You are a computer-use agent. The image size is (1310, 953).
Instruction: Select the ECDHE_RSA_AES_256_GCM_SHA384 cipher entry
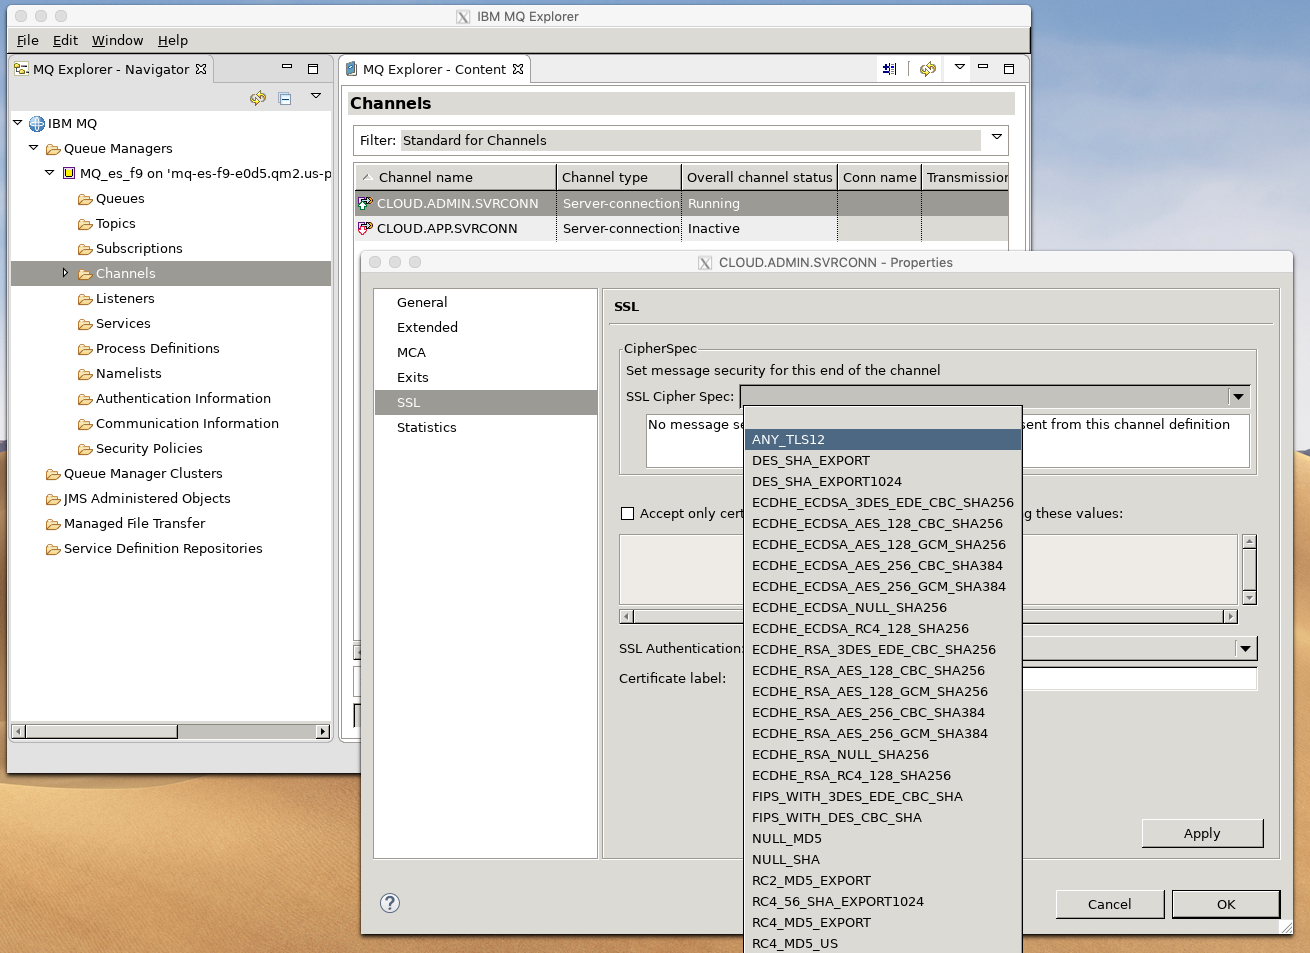(x=869, y=733)
